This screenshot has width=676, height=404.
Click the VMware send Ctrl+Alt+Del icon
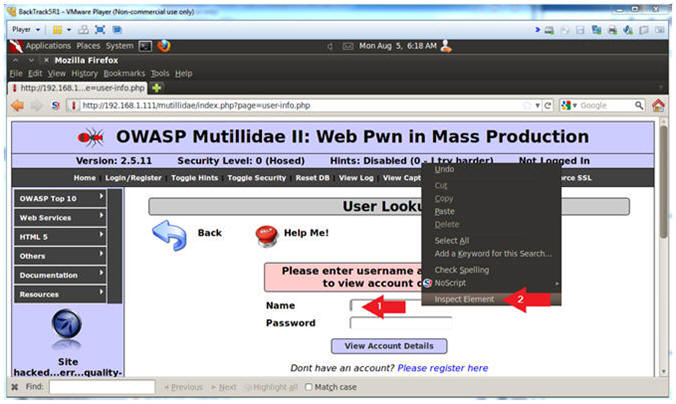pos(84,29)
